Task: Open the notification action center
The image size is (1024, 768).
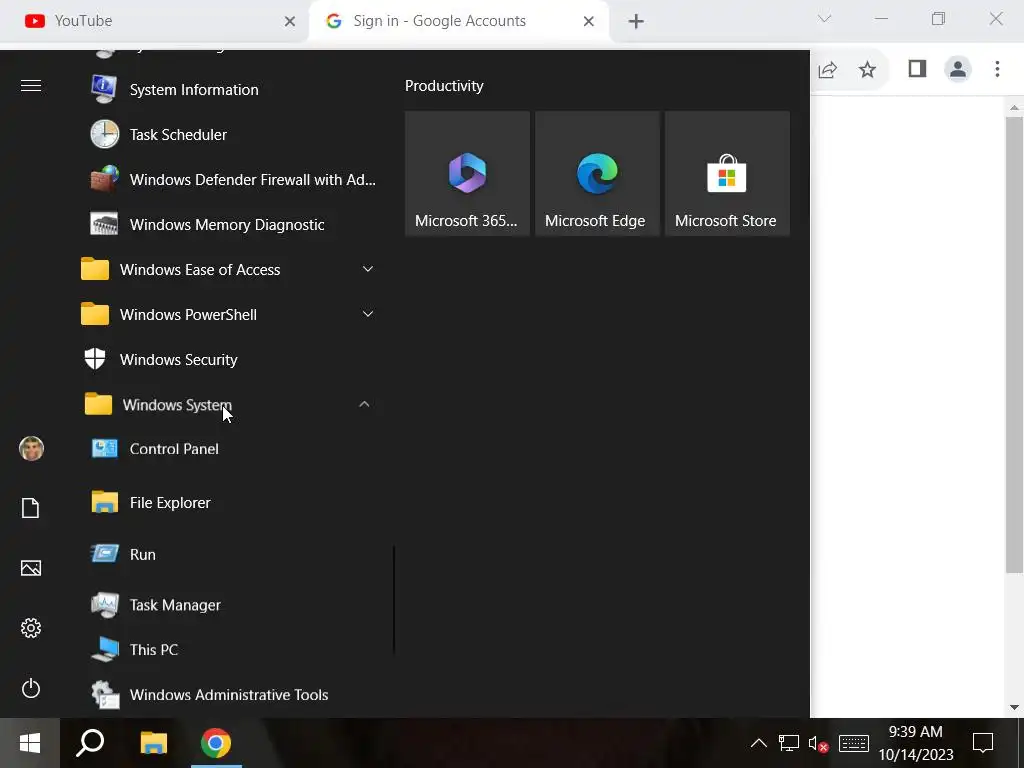Action: pyautogui.click(x=983, y=743)
